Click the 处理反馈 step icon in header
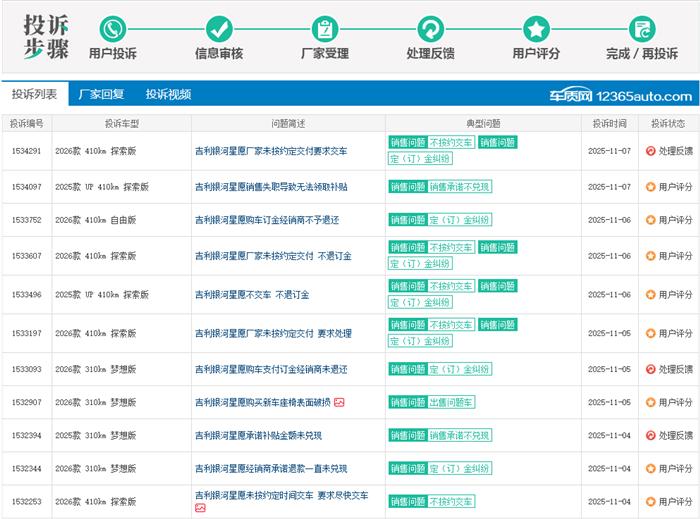The width and height of the screenshot is (700, 519). pos(431,28)
